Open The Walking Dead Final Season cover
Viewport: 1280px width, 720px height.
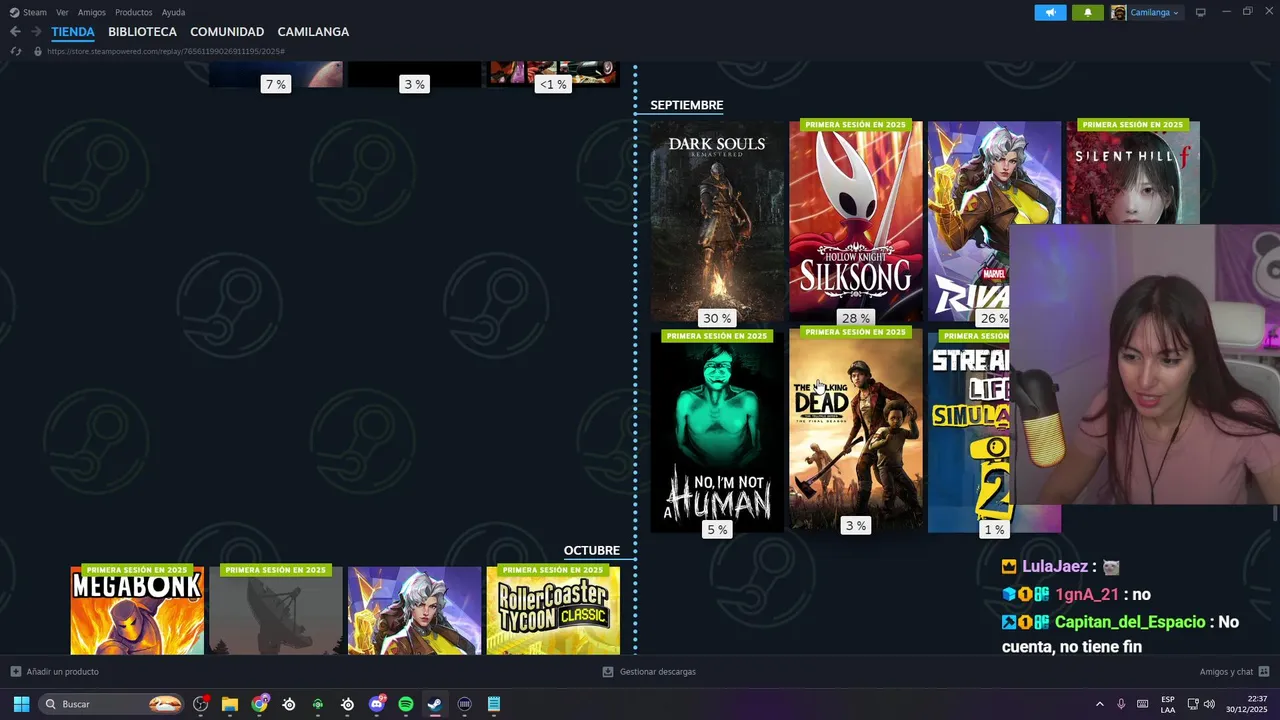pyautogui.click(x=856, y=430)
